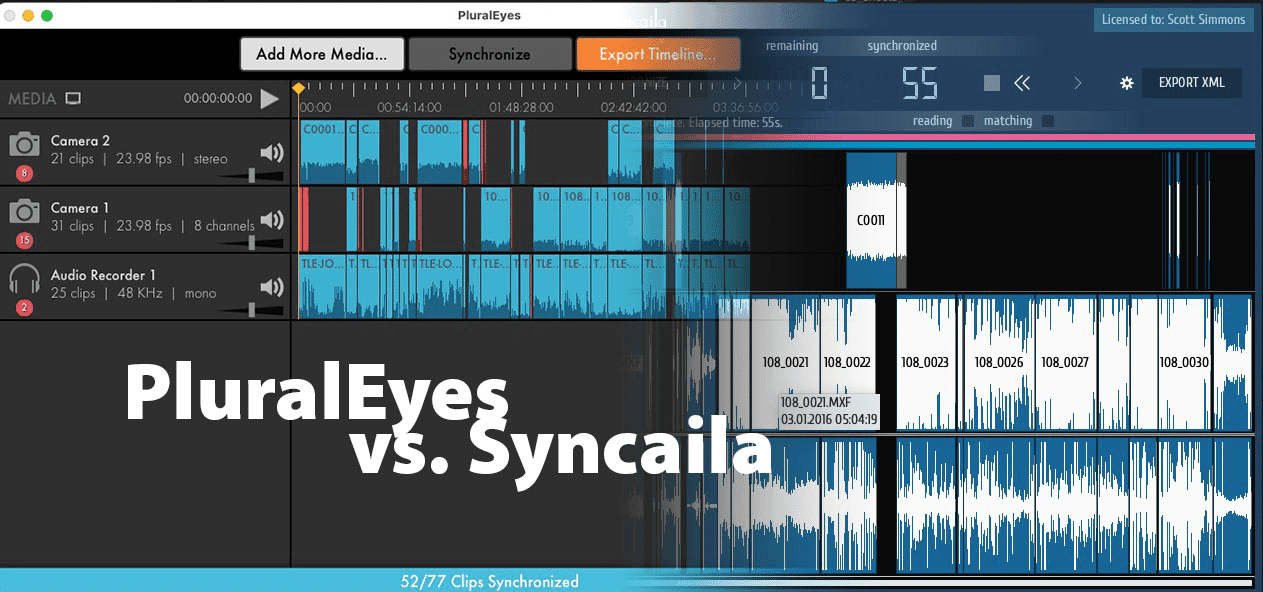Select the Camera 1 camera icon

pos(25,211)
